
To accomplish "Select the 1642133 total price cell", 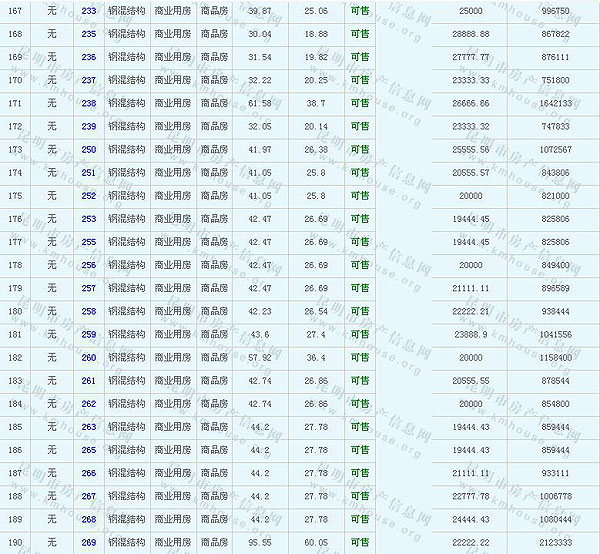I will 553,103.
